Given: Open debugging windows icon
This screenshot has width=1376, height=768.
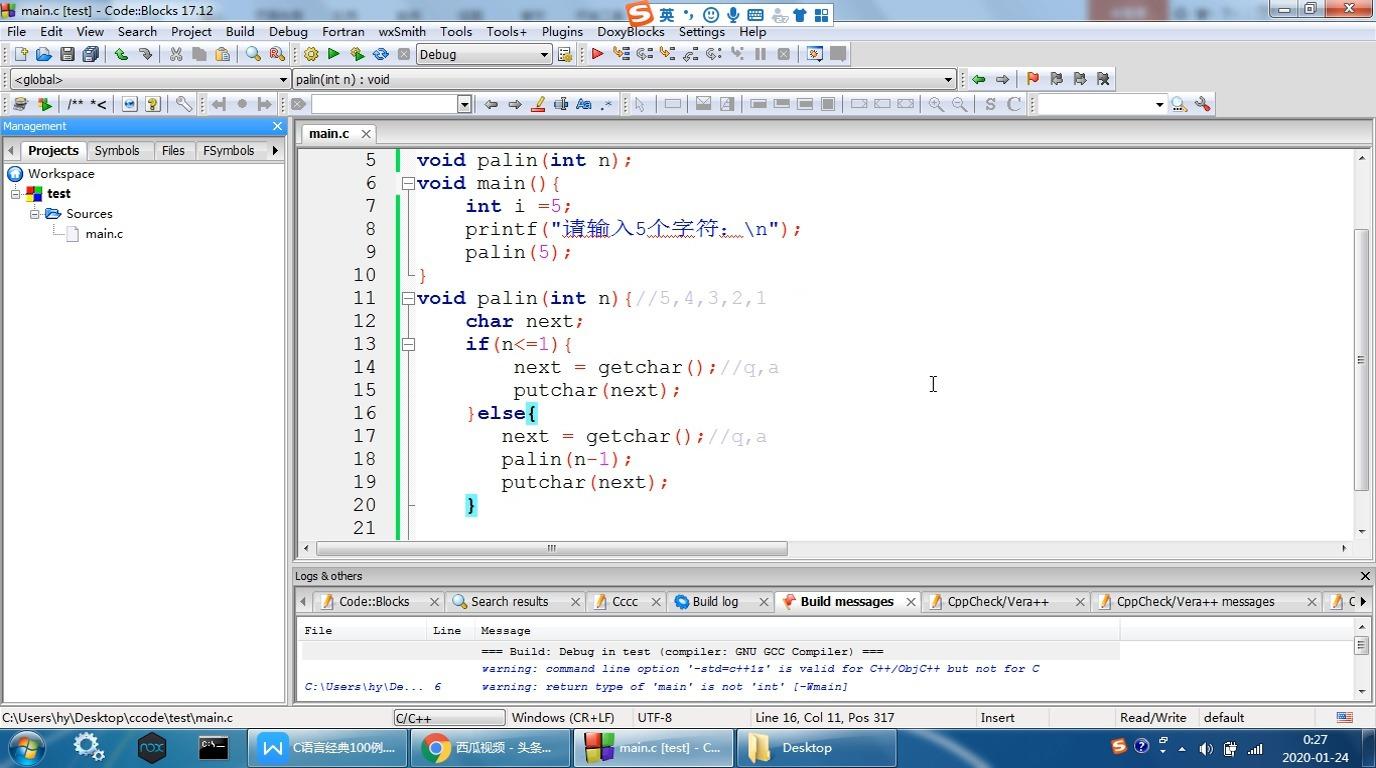Looking at the screenshot, I should [x=815, y=54].
